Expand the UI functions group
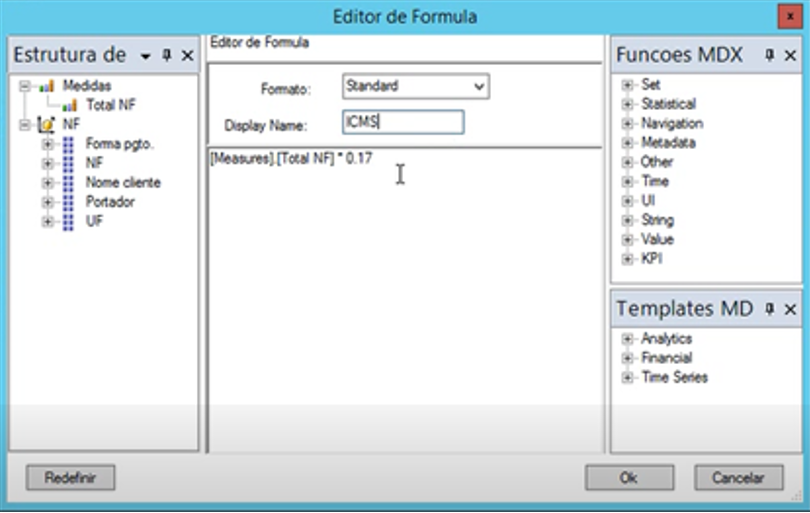810x513 pixels. click(x=627, y=200)
